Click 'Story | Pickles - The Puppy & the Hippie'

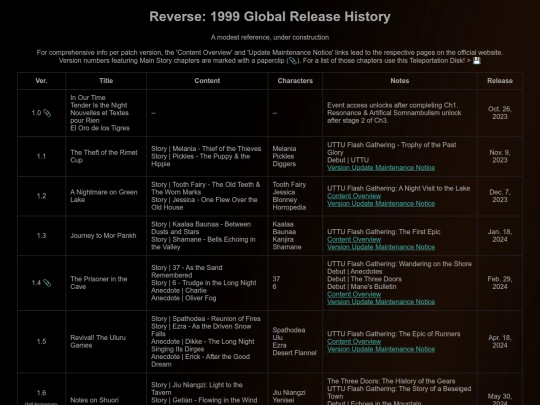click(200, 160)
